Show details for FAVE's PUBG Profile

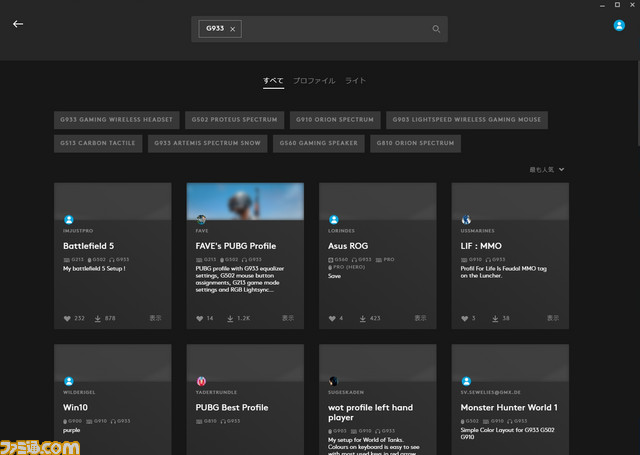click(x=288, y=318)
